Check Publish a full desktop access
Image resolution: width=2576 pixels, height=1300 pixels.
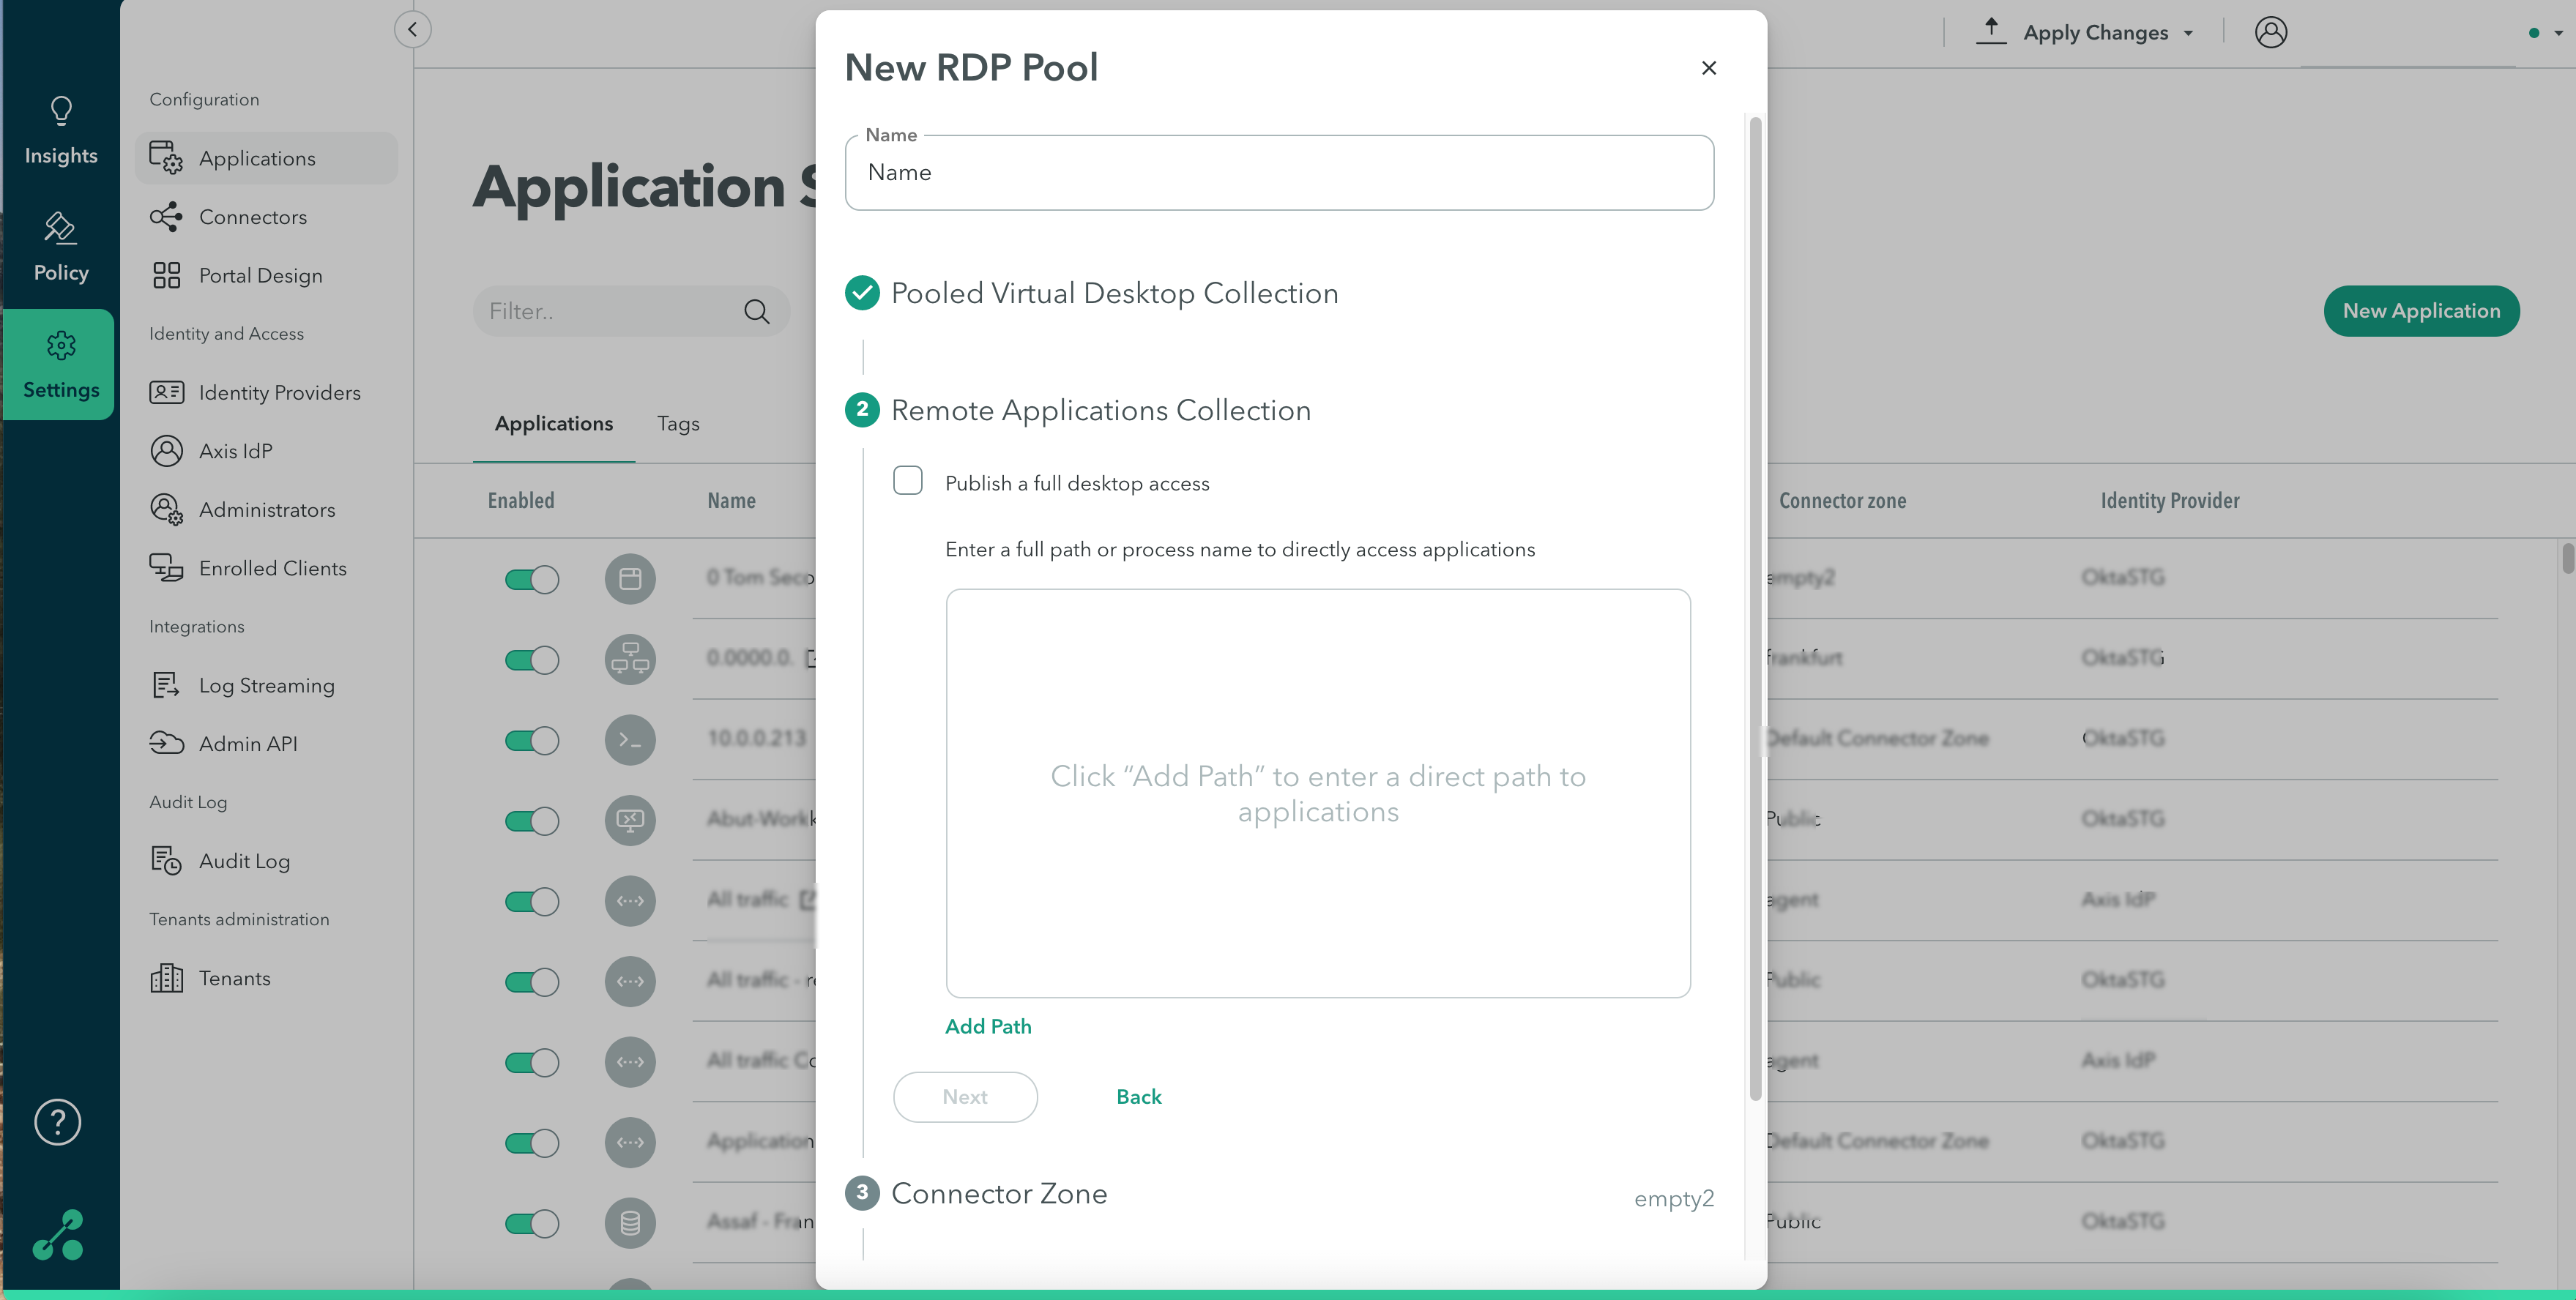click(907, 481)
